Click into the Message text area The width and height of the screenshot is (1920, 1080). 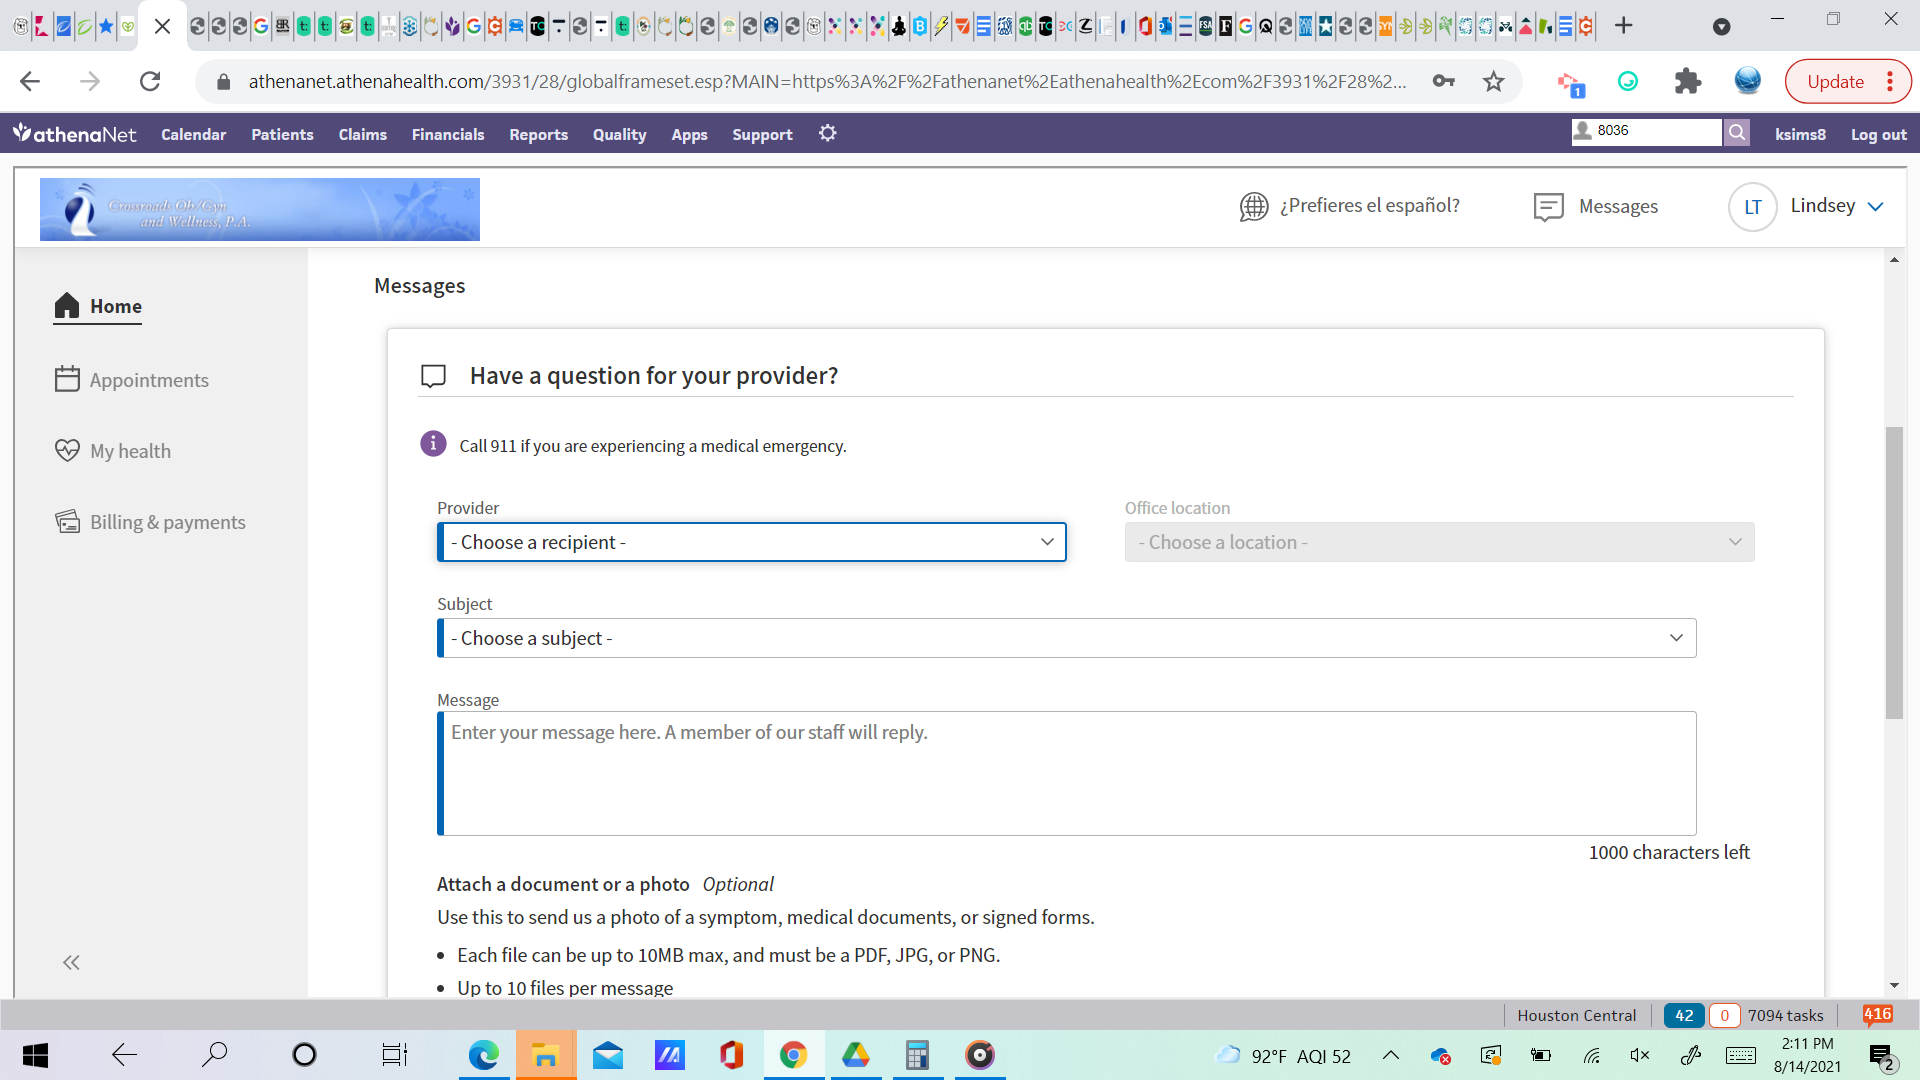point(1066,773)
